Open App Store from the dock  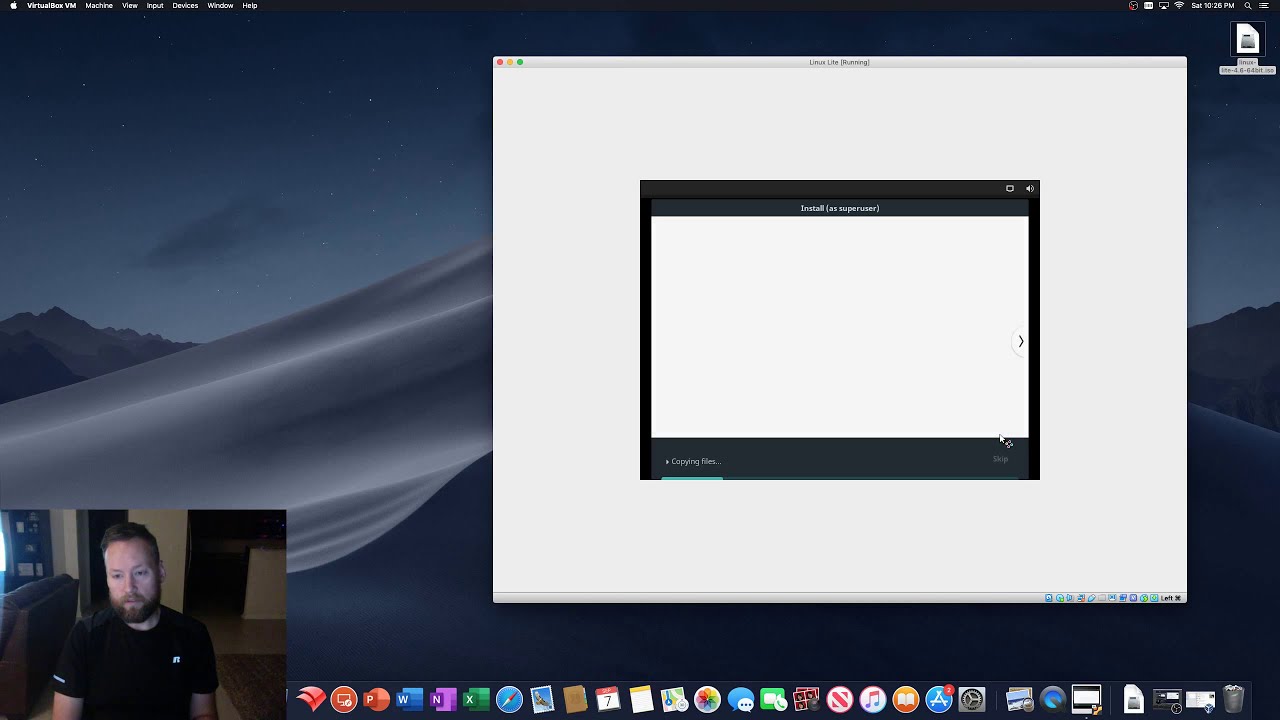[x=939, y=700]
